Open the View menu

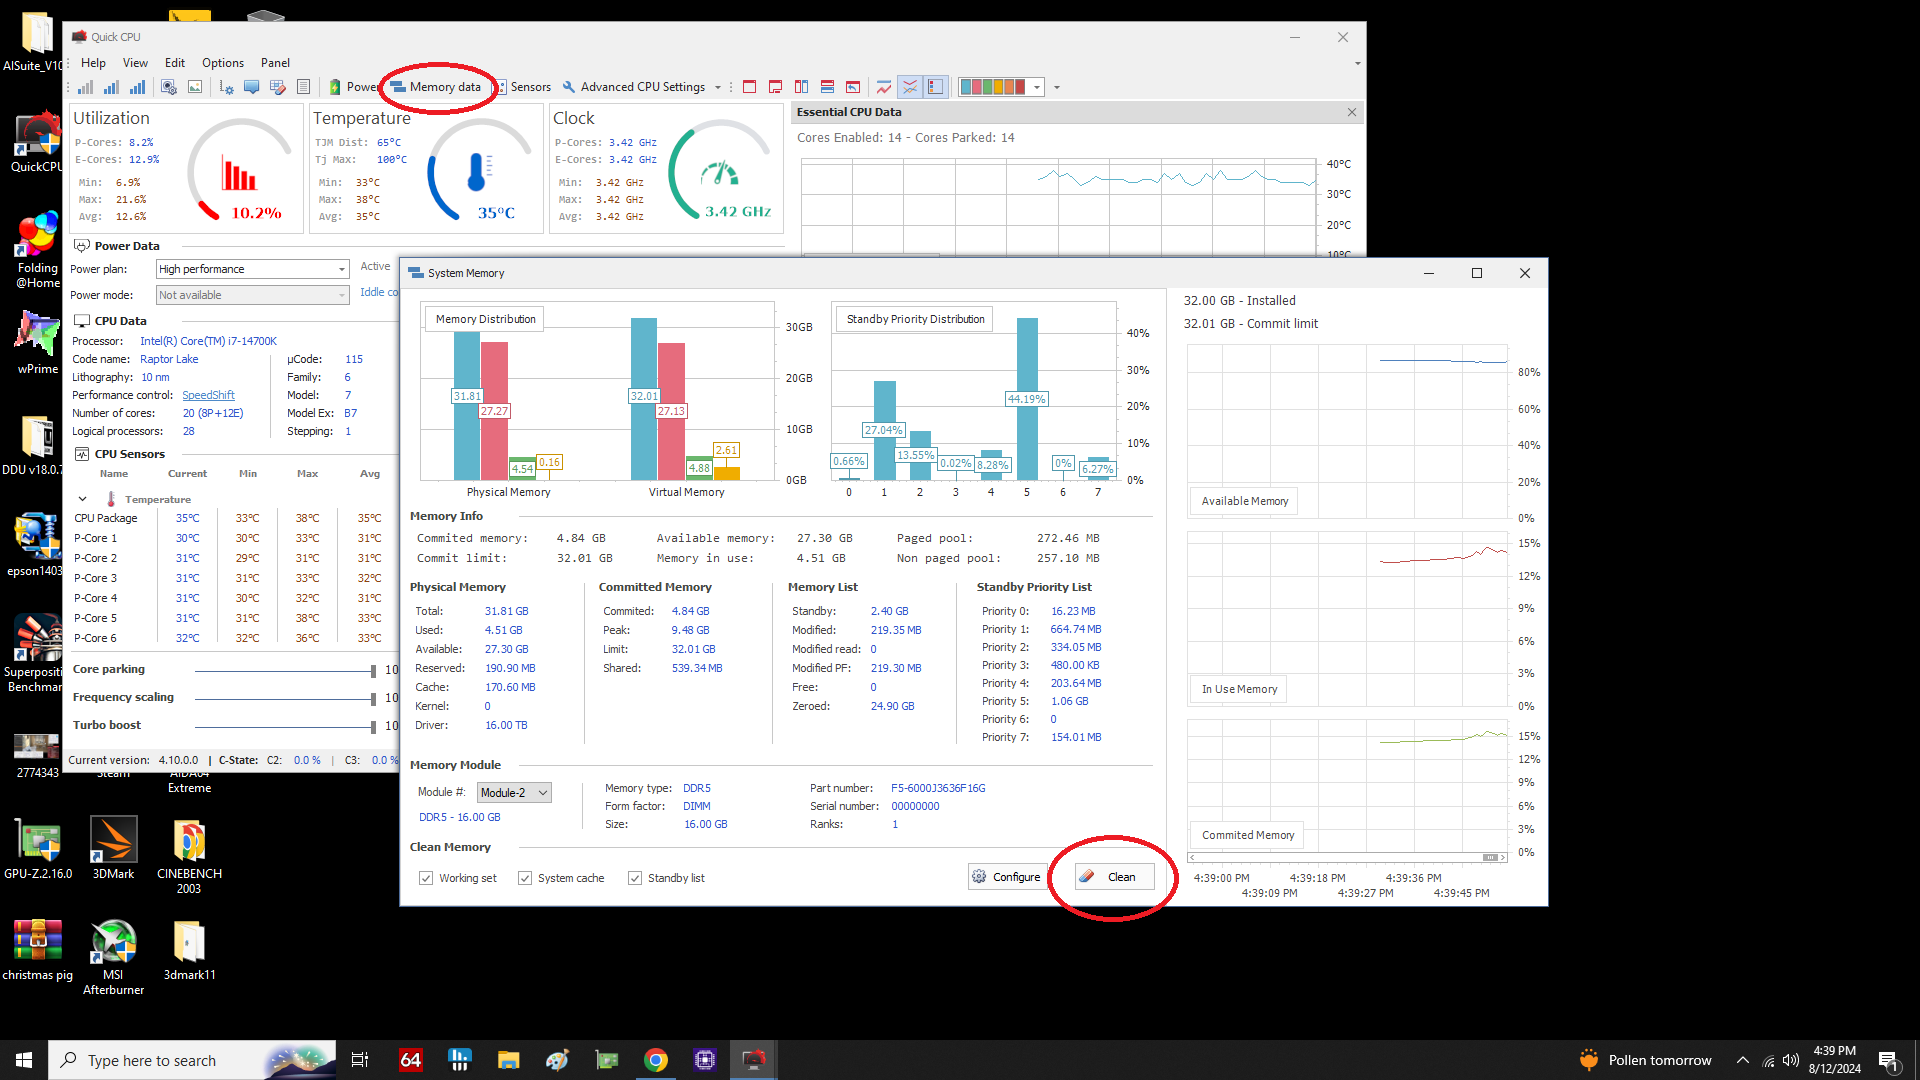tap(135, 62)
